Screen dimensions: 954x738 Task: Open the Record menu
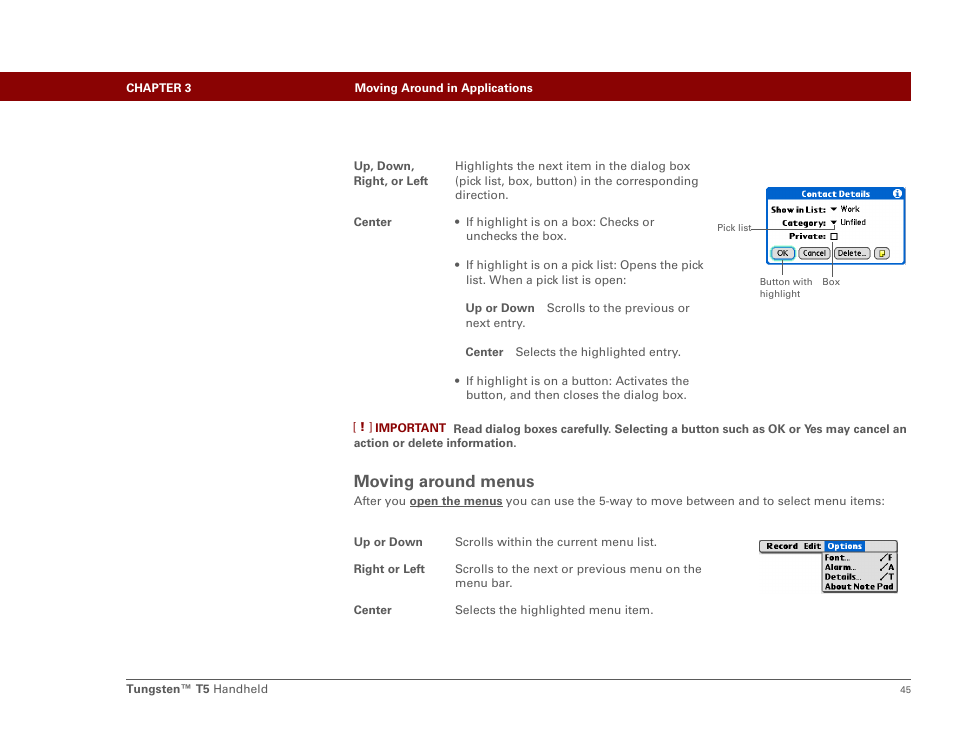782,546
